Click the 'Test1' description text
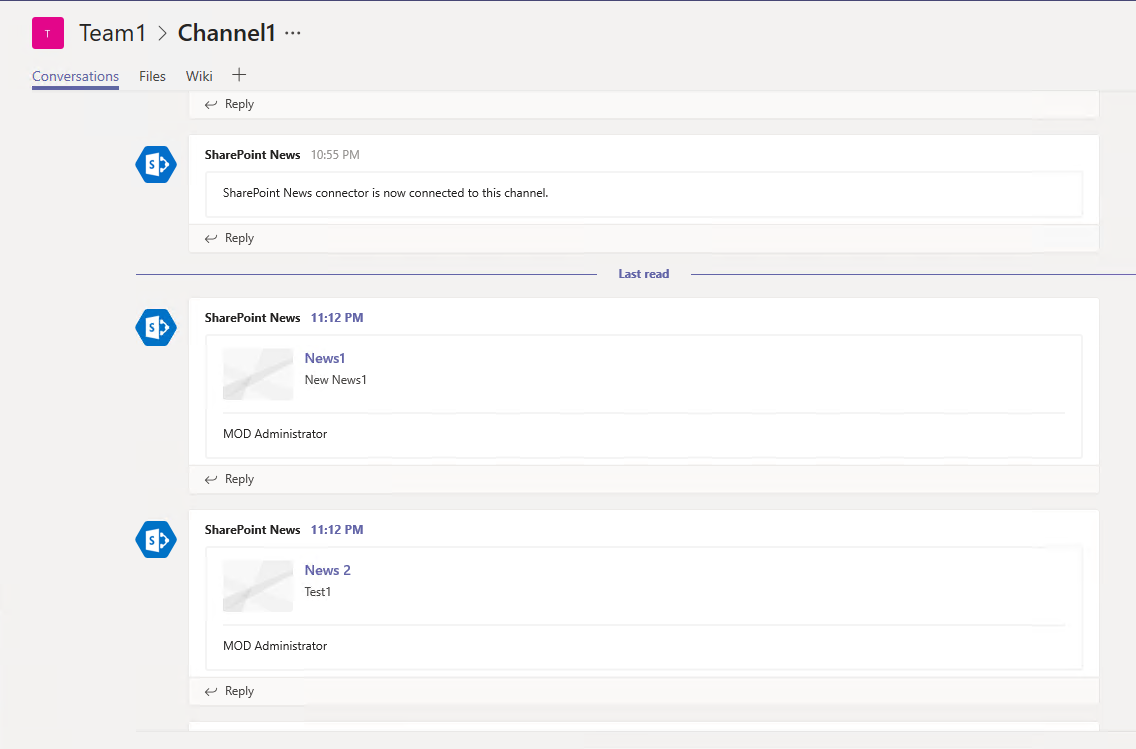The height and width of the screenshot is (749, 1136). pos(317,593)
